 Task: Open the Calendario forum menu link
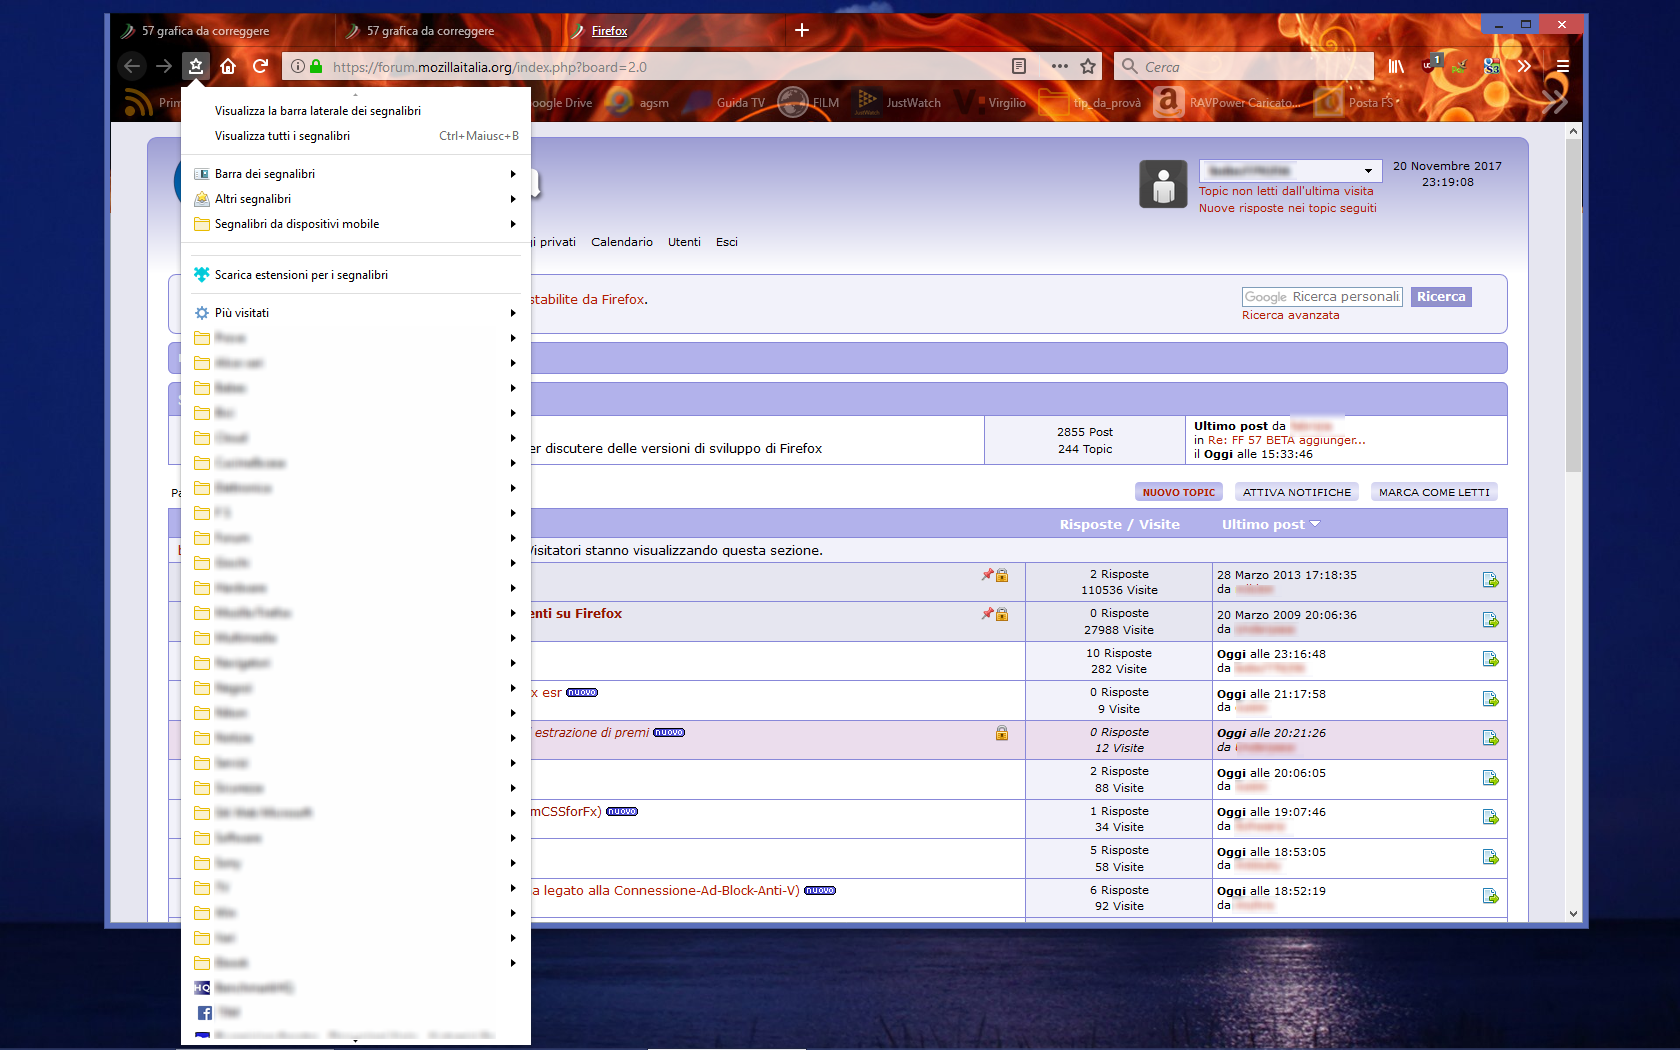point(621,242)
